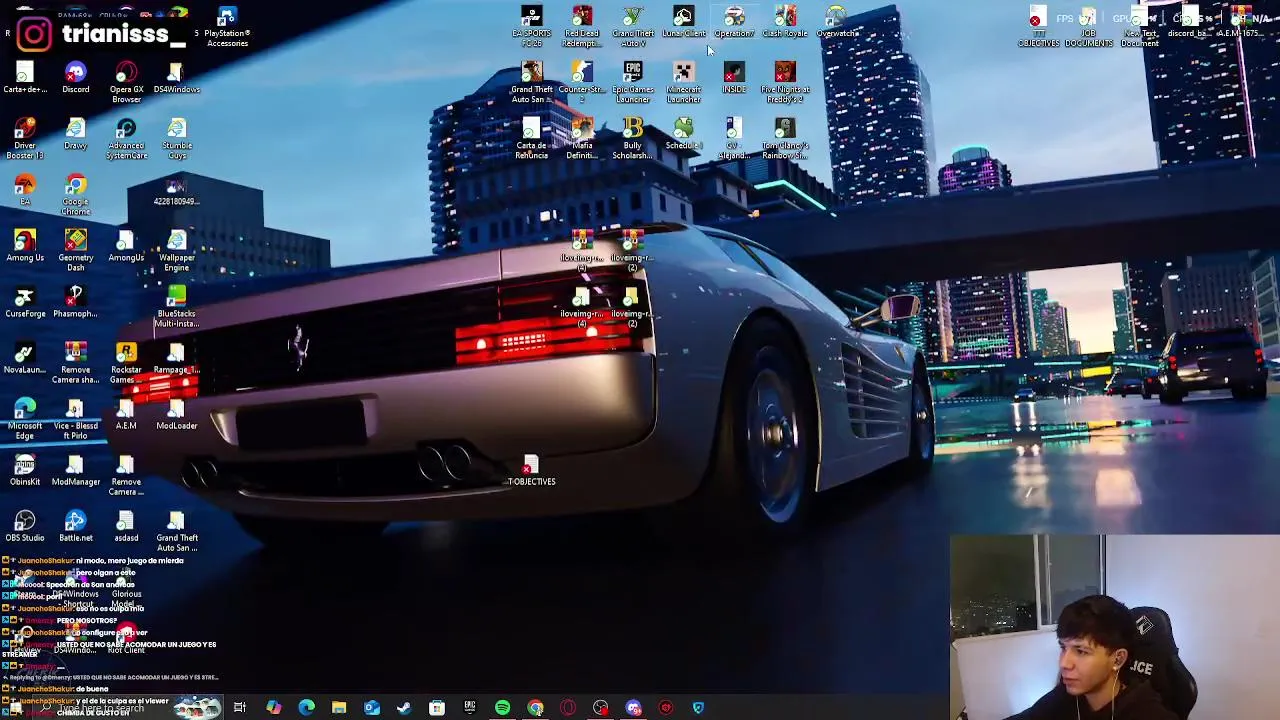Open Epic Games from the taskbar

pyautogui.click(x=470, y=708)
